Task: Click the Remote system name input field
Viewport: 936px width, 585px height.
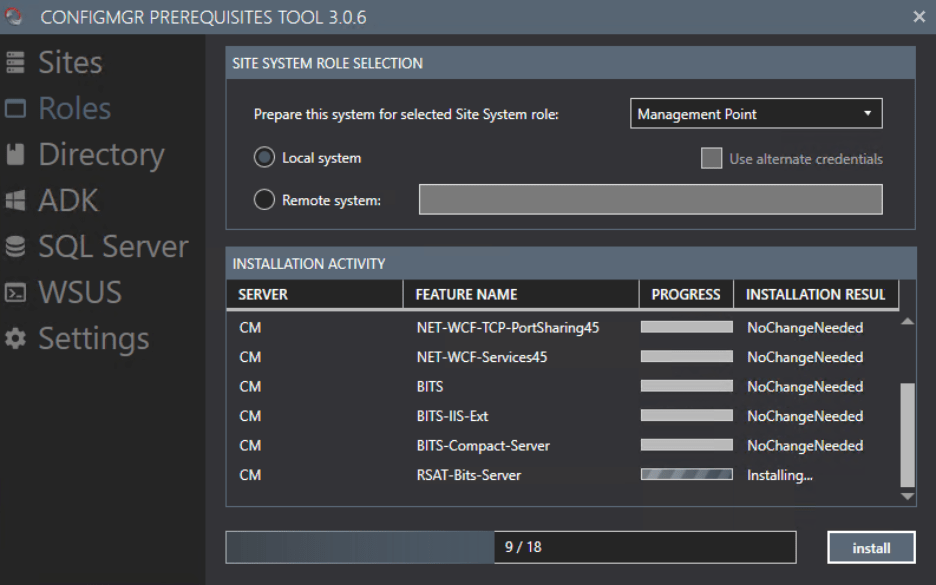Action: pyautogui.click(x=649, y=199)
